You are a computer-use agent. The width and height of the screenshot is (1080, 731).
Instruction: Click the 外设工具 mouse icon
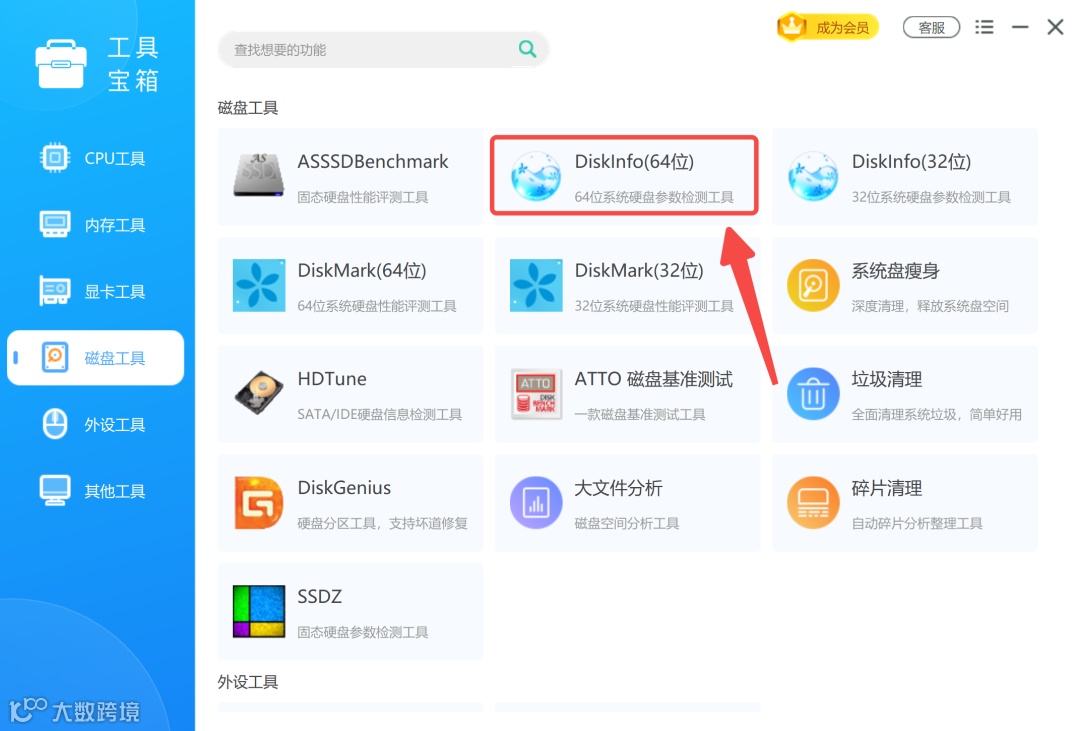pos(54,424)
